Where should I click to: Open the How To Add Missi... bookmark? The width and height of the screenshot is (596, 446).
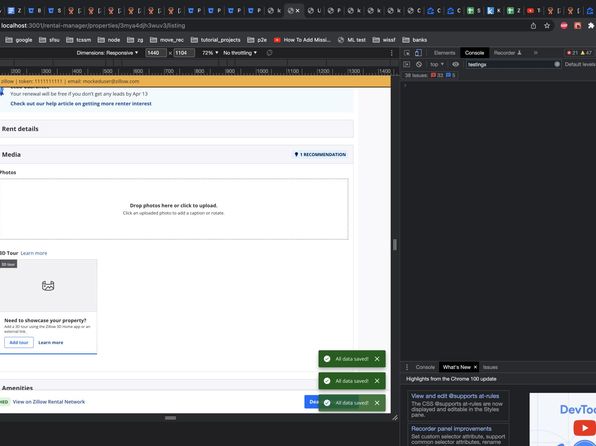tap(302, 40)
